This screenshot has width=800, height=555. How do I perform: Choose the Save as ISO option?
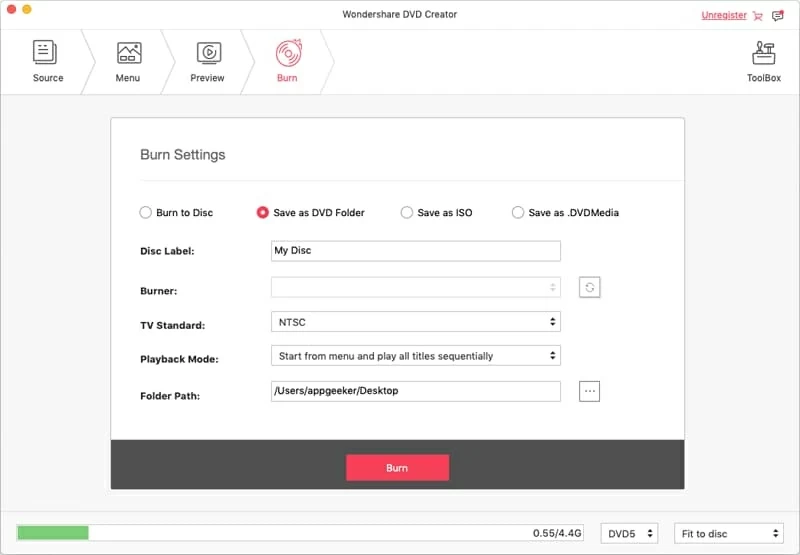click(407, 212)
